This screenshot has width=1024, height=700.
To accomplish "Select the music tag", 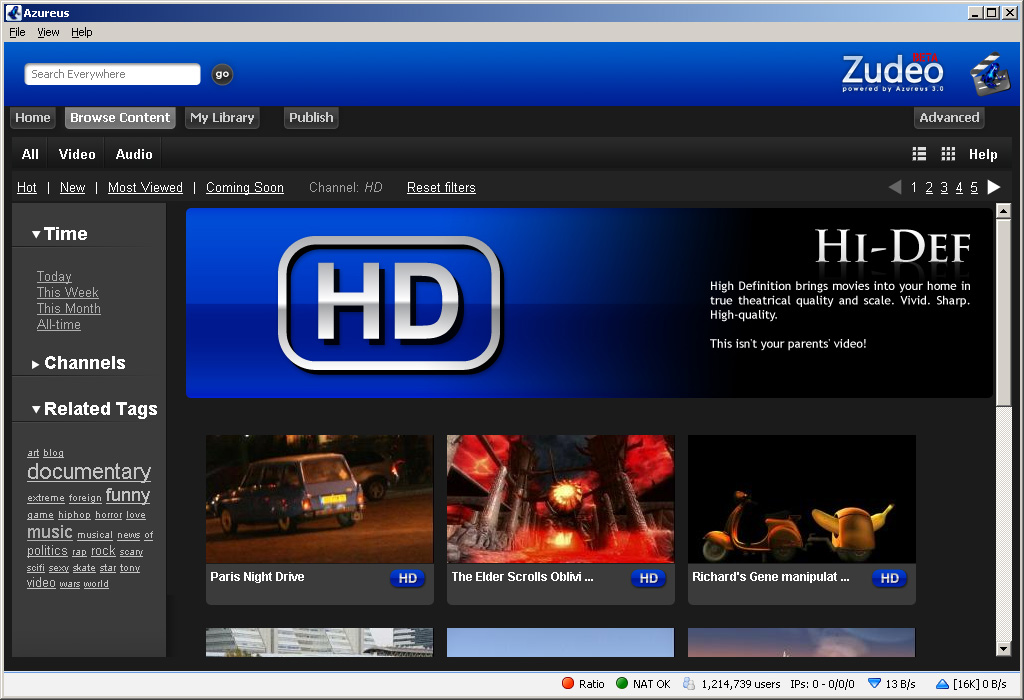I will 50,532.
